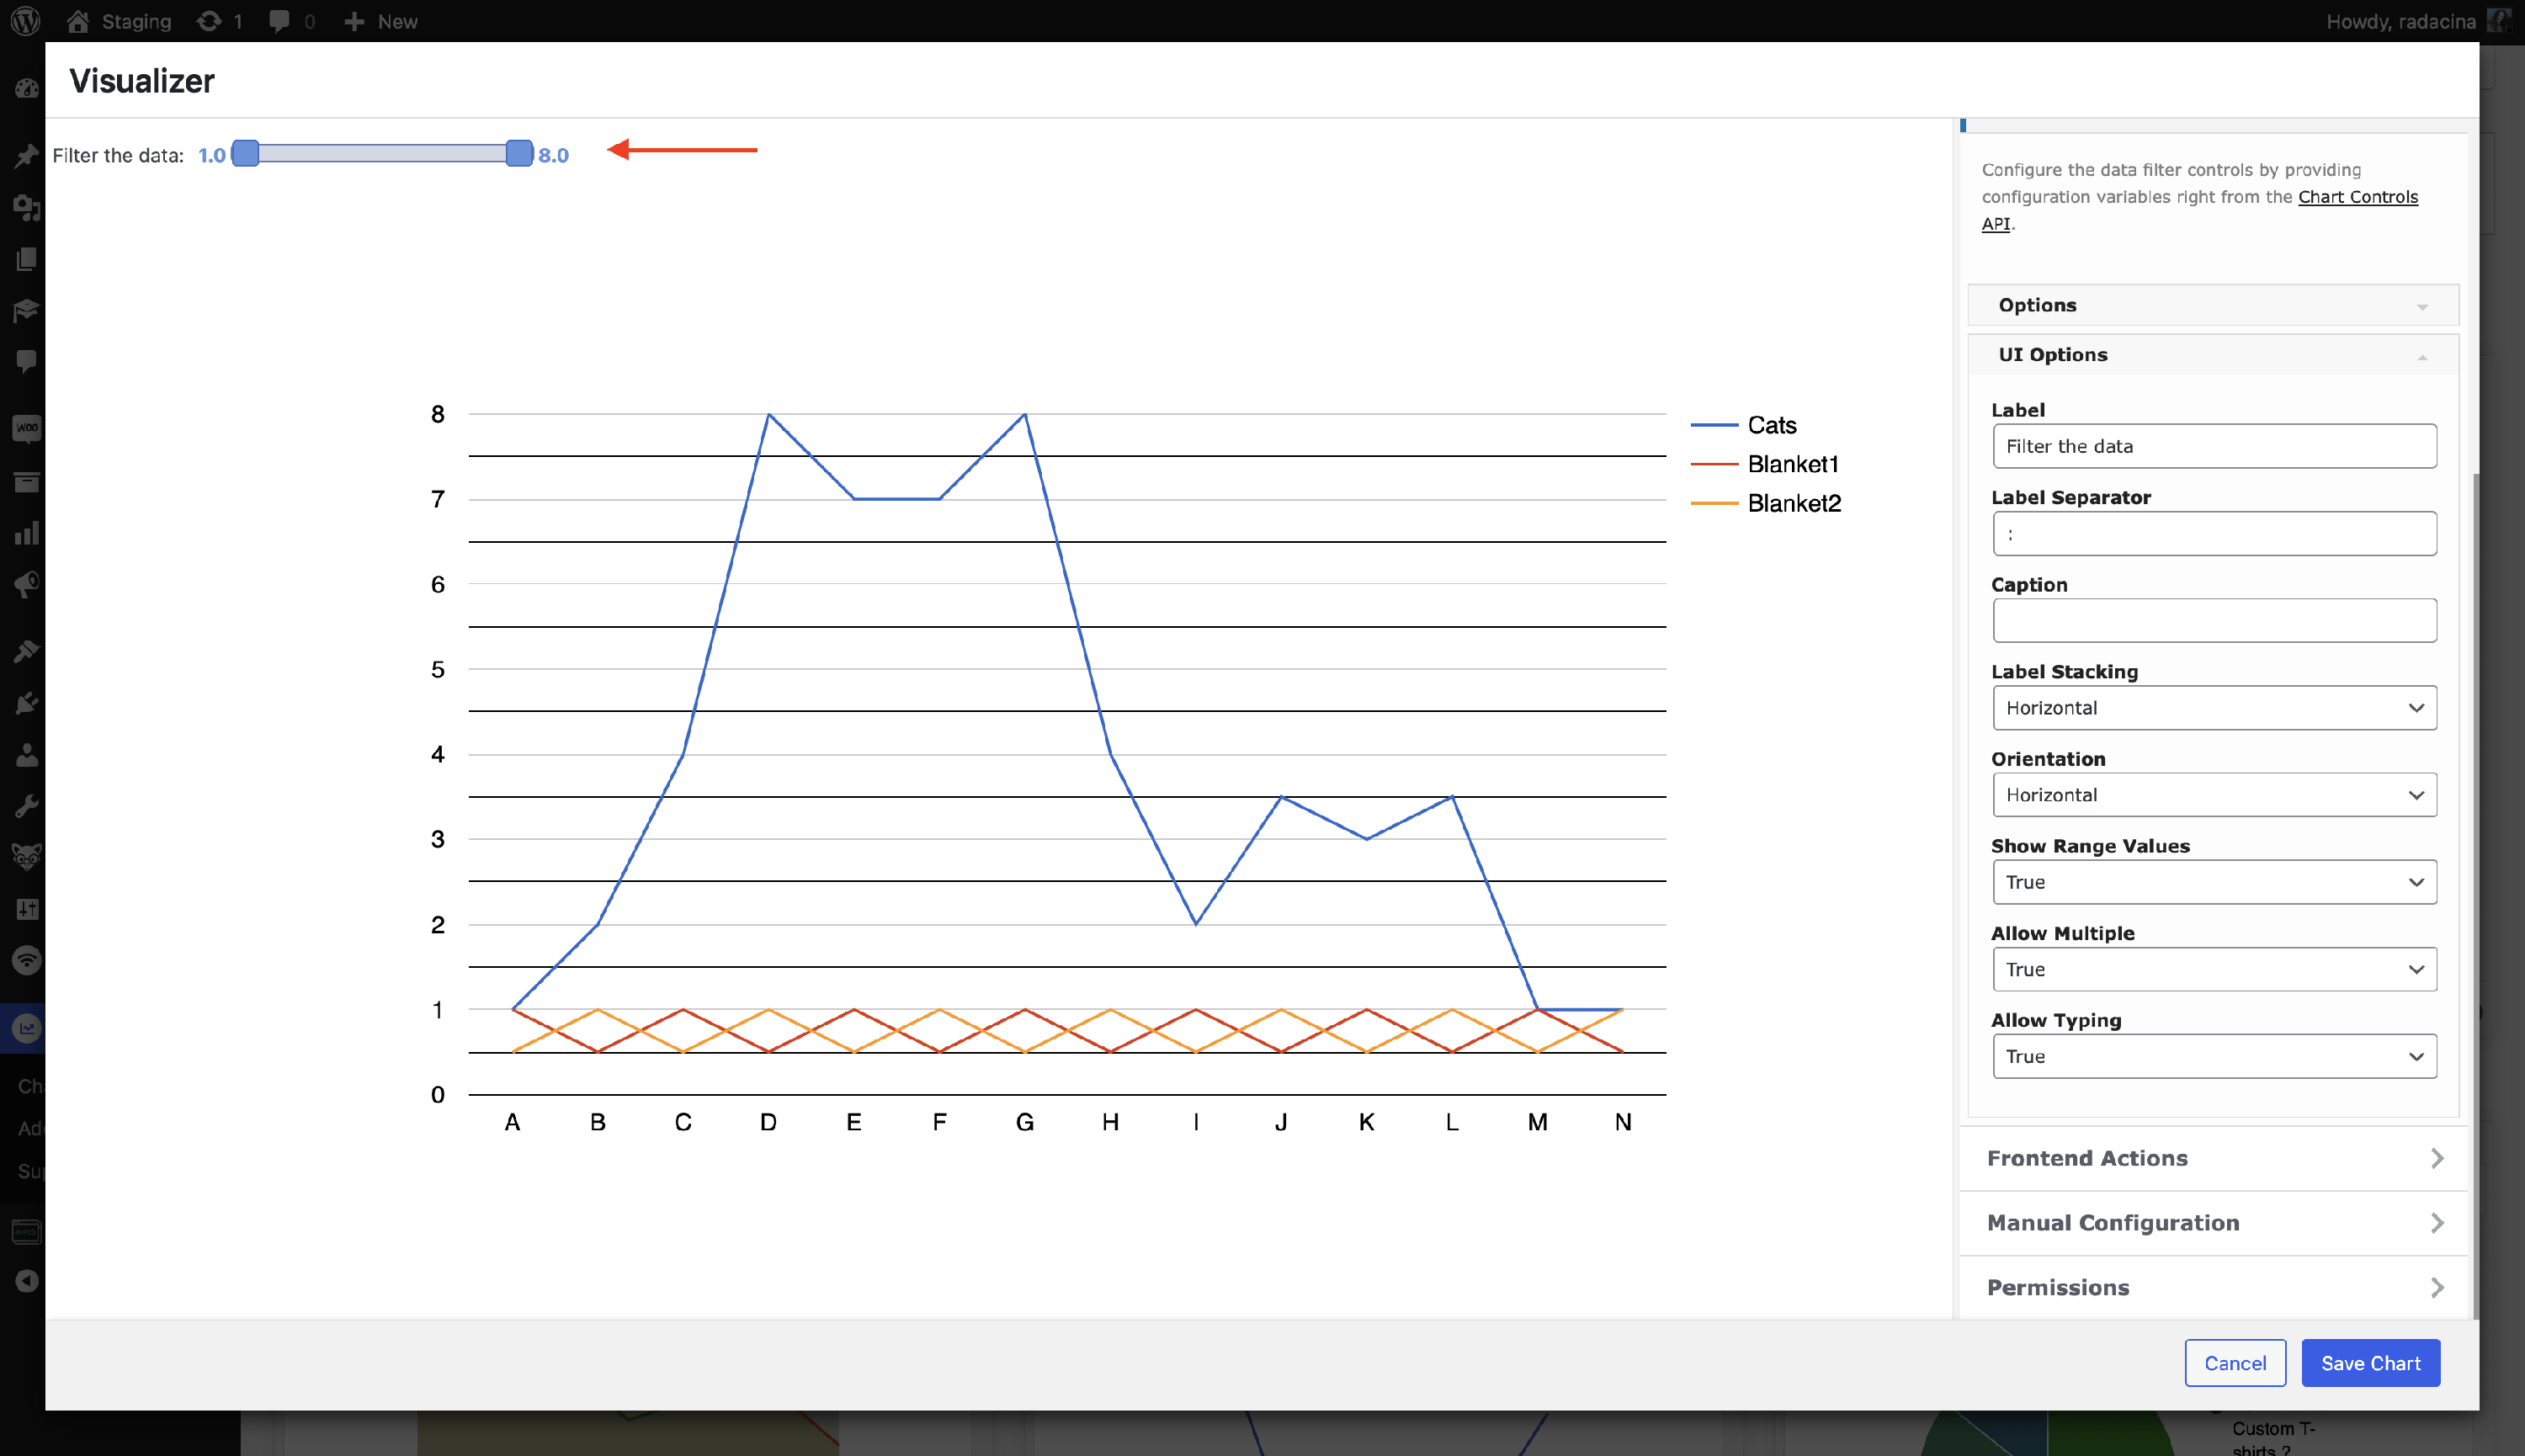This screenshot has width=2525, height=1456.
Task: Open comments bubble in the admin bar
Action: tap(280, 21)
